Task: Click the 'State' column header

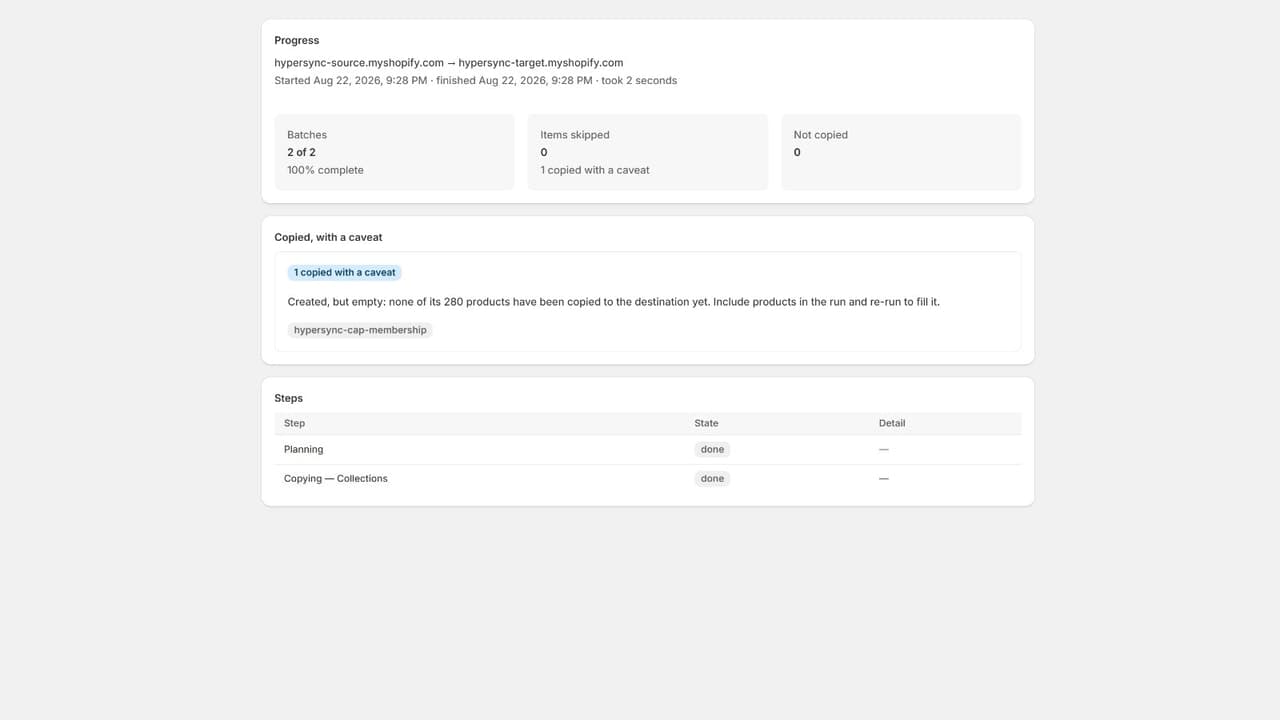Action: click(x=706, y=423)
